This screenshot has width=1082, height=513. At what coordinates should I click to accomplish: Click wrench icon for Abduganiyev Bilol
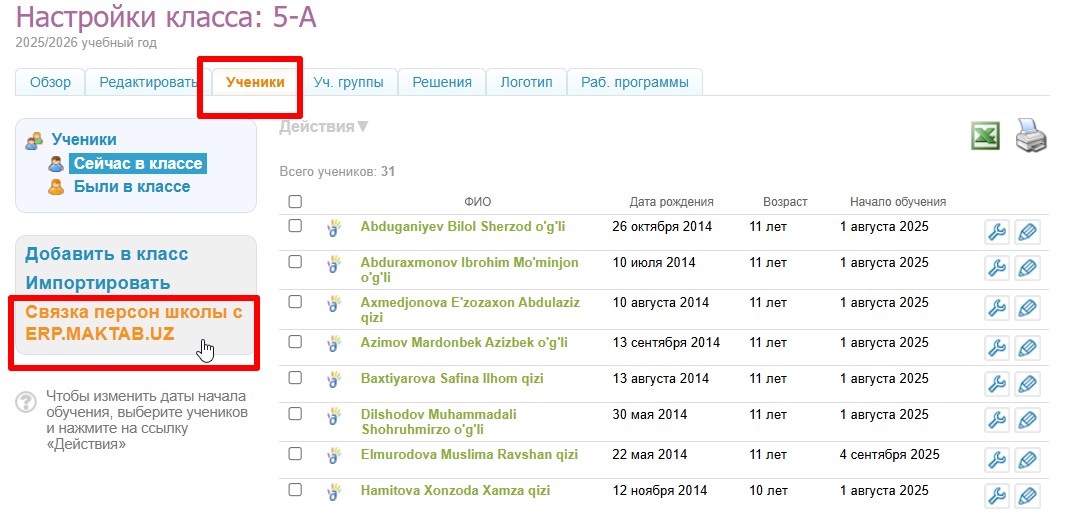996,233
